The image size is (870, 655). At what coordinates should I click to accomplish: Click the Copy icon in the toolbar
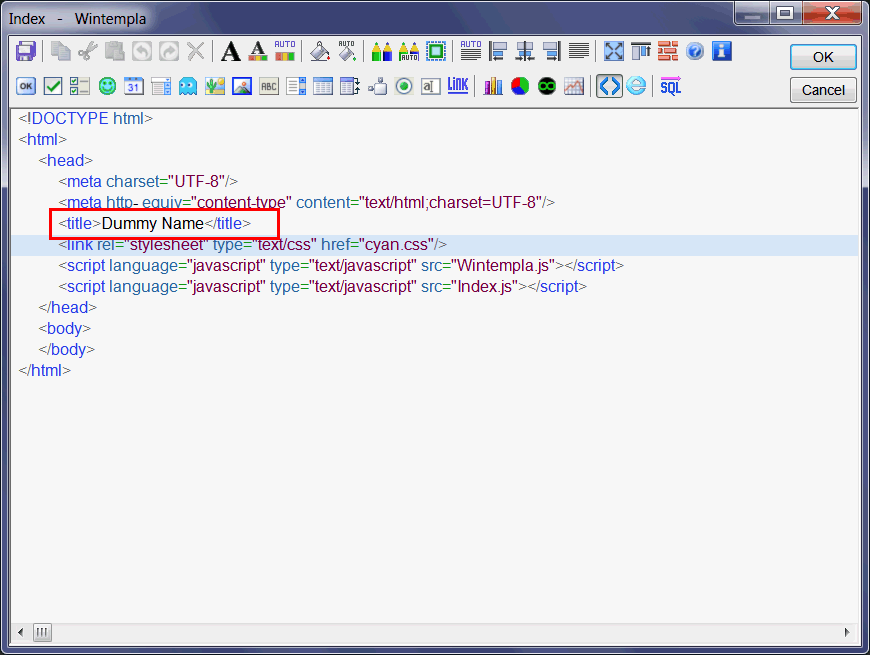click(x=60, y=52)
